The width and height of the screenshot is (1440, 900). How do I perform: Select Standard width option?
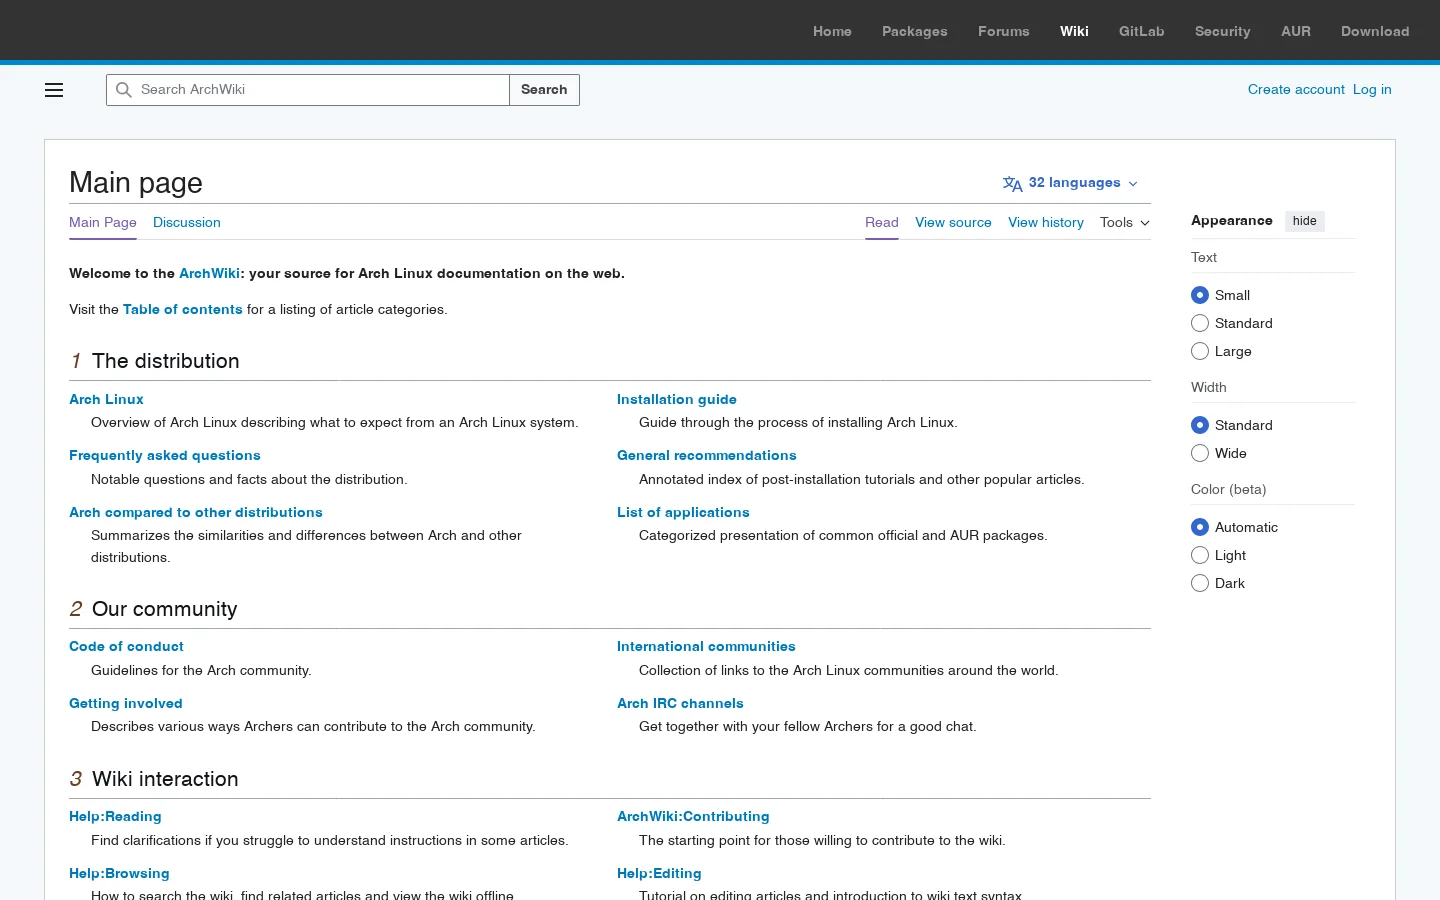(x=1200, y=425)
